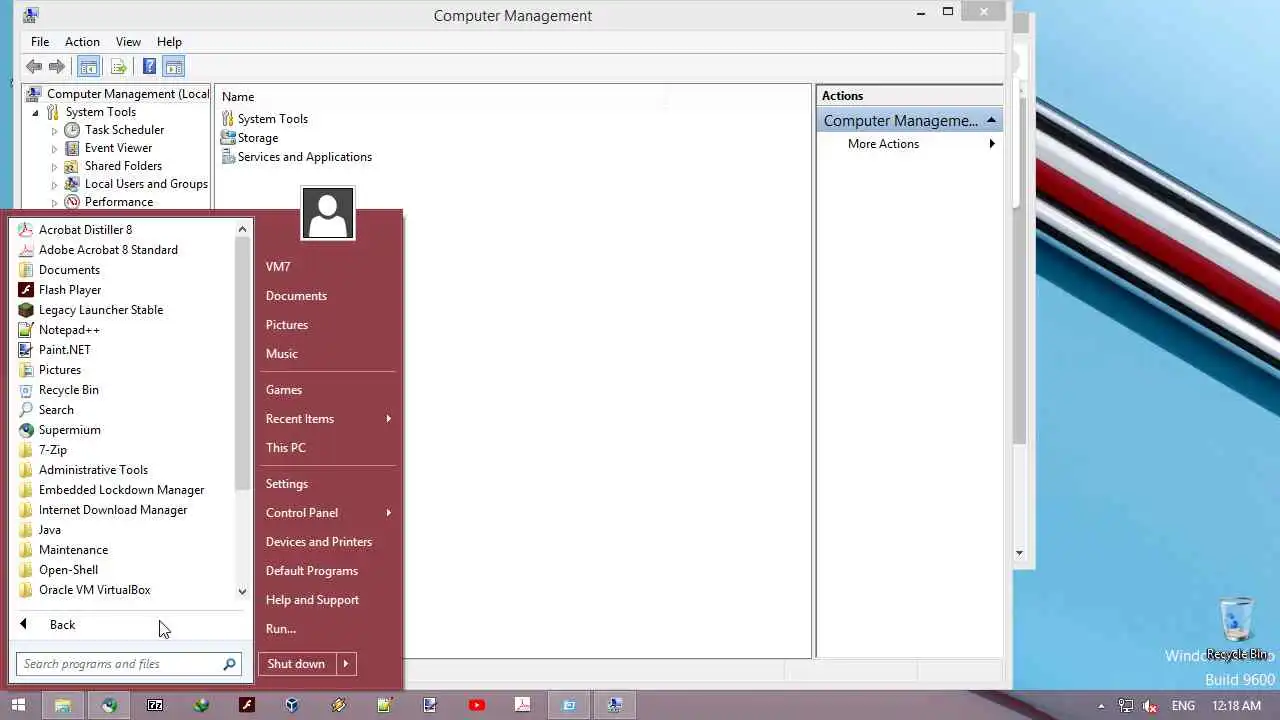
Task: Click the Search programs and files box
Action: click(x=128, y=663)
